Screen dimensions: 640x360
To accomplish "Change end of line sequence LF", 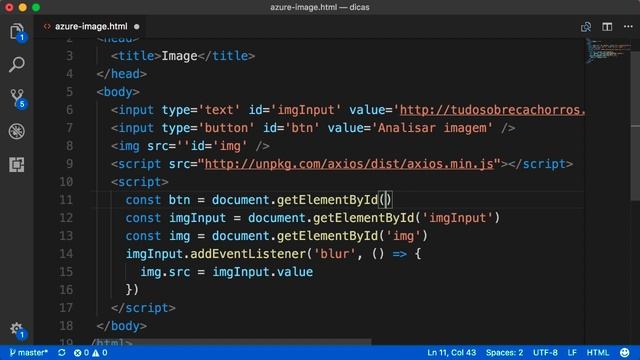I will (572, 353).
